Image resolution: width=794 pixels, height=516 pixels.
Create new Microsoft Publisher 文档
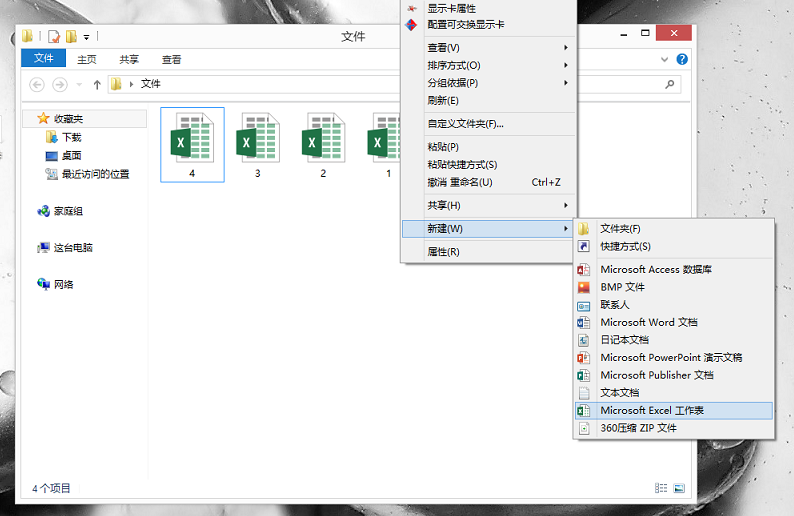[x=674, y=375]
